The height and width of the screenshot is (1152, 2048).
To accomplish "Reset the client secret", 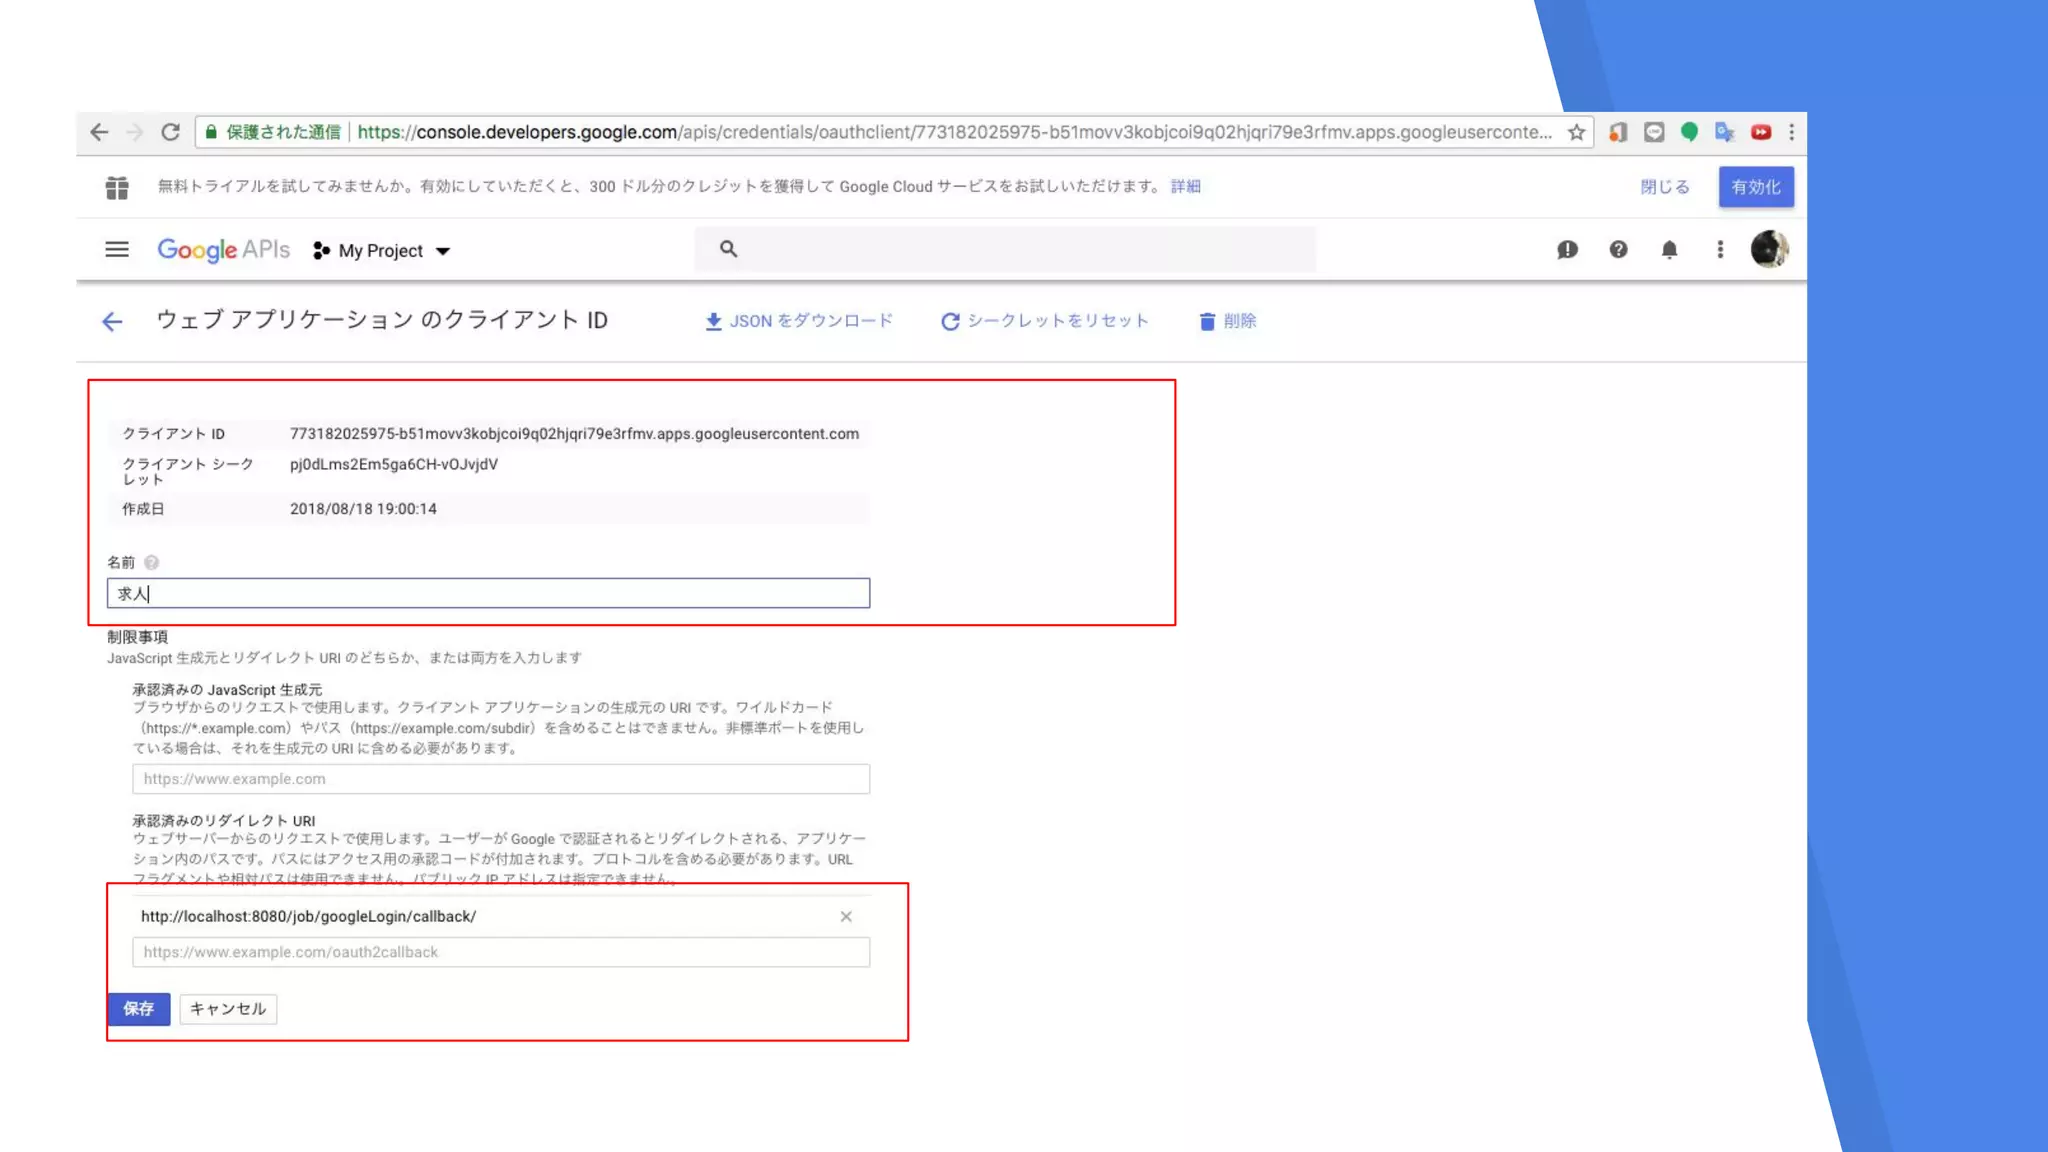I will pyautogui.click(x=1044, y=321).
